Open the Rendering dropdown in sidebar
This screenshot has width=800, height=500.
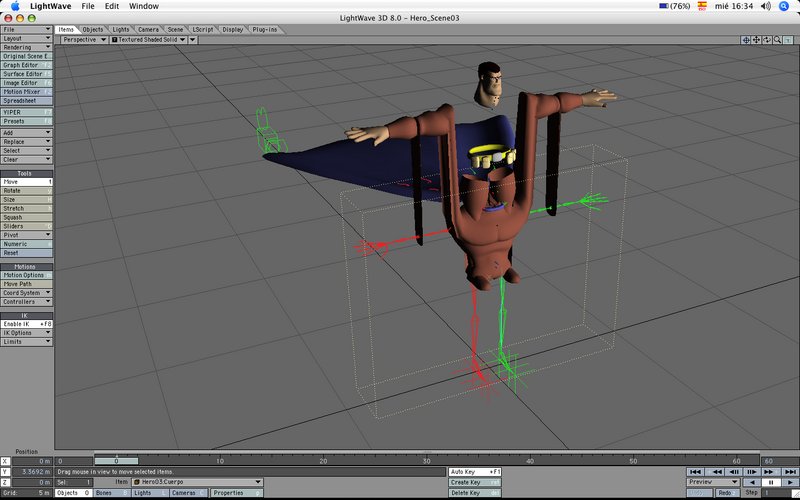tap(27, 47)
